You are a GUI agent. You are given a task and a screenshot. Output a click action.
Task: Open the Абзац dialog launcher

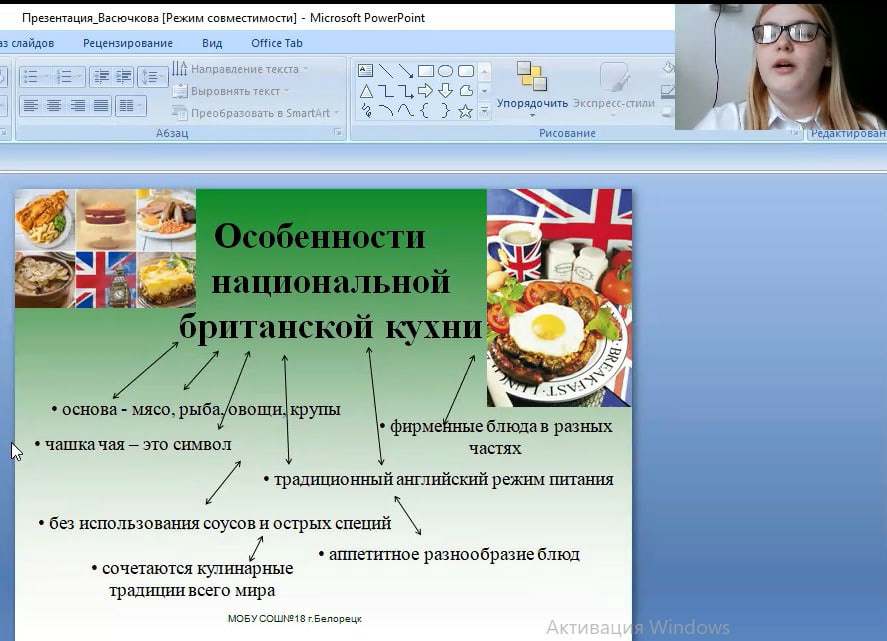(x=337, y=132)
